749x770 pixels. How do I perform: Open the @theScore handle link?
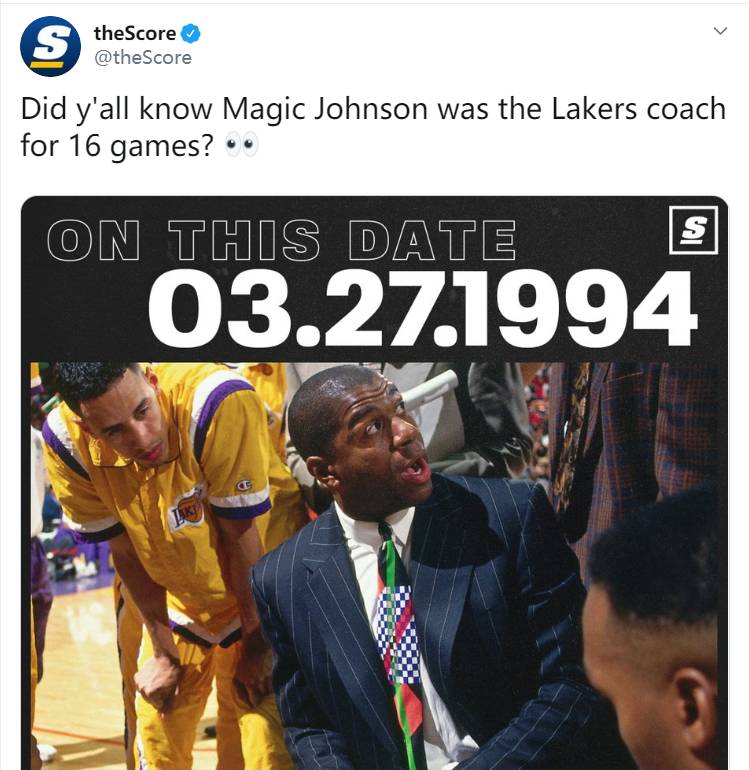pyautogui.click(x=142, y=57)
